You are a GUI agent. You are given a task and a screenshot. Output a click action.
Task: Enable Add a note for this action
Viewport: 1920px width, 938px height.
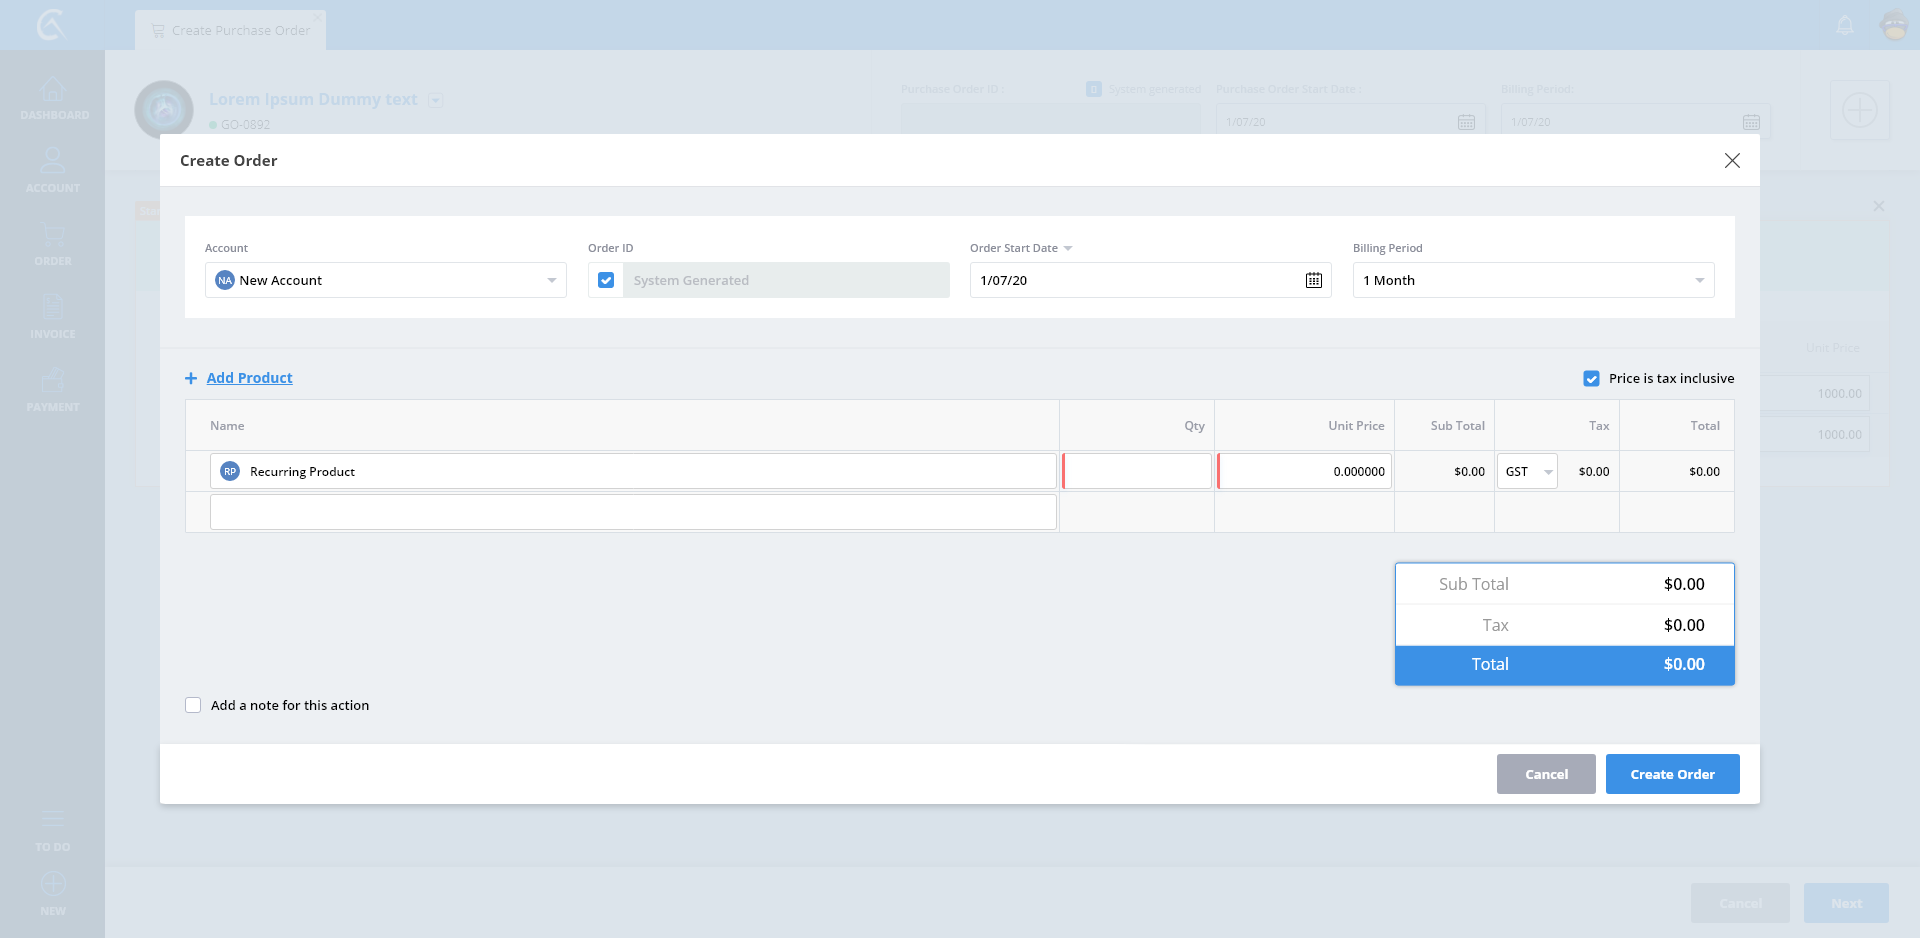coord(193,705)
